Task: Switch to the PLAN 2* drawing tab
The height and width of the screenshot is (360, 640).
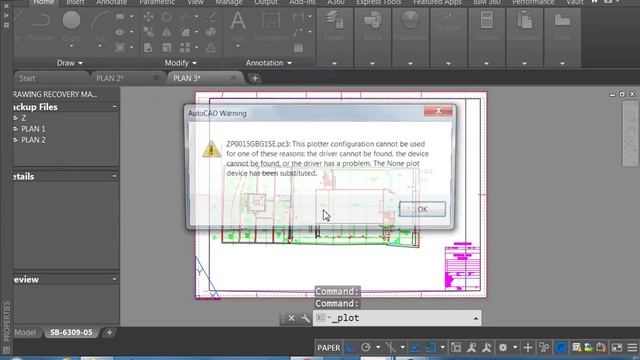Action: tap(109, 78)
